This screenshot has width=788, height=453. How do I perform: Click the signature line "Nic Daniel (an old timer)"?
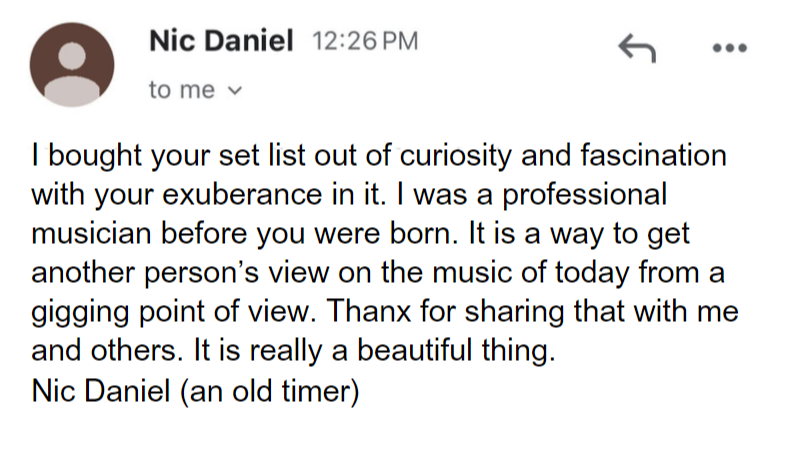tap(195, 389)
